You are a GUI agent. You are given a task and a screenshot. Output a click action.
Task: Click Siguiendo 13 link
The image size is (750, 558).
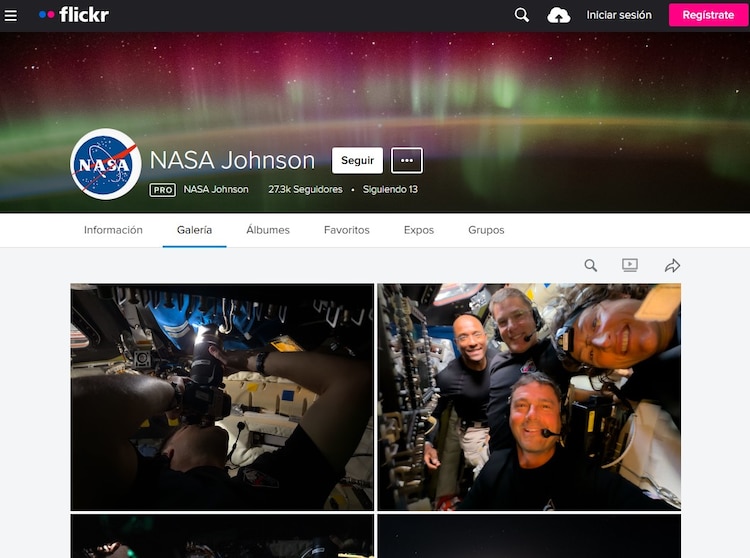pos(390,189)
